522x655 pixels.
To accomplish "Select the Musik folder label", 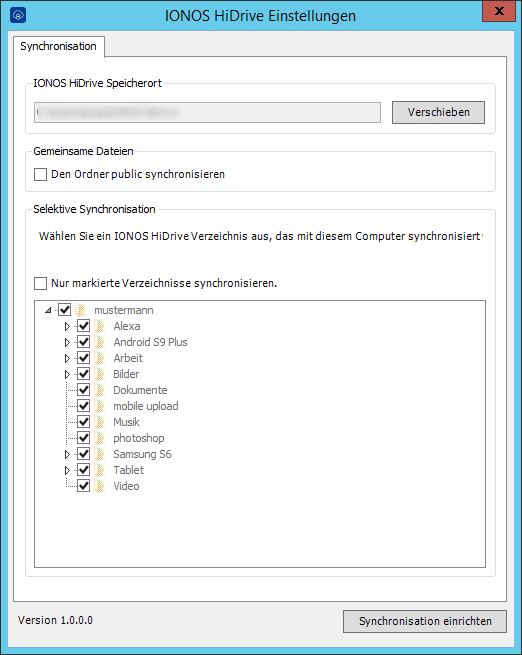I will click(x=127, y=422).
